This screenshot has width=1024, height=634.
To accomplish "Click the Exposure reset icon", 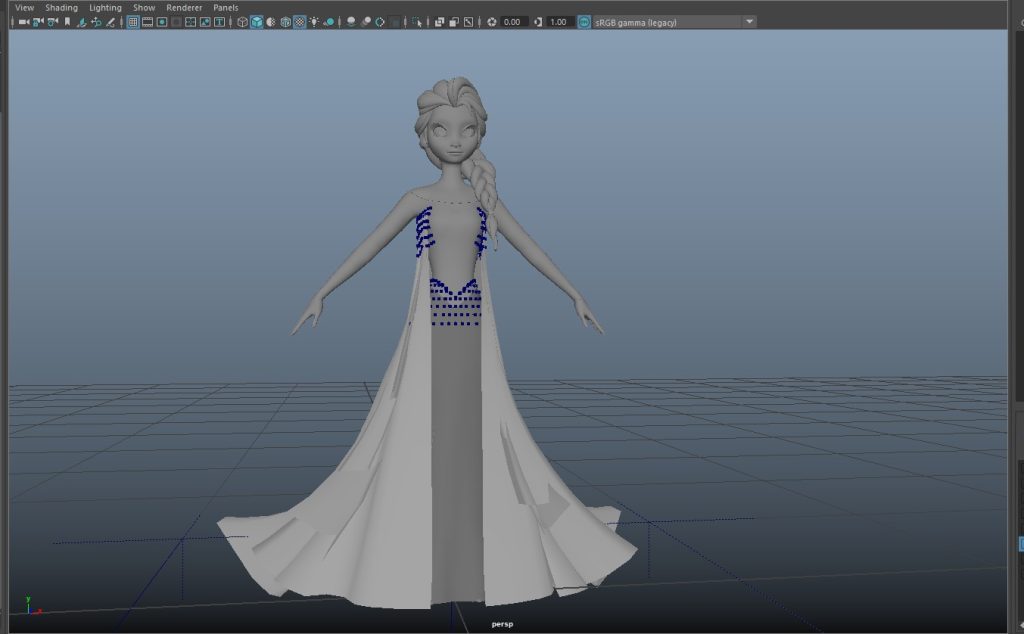I will pos(492,22).
